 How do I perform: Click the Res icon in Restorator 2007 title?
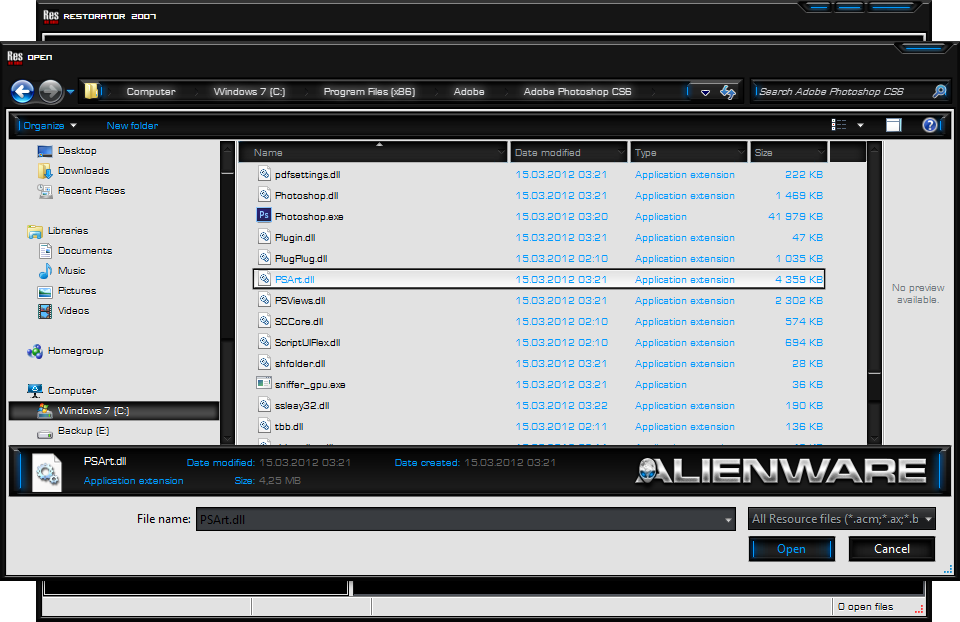[51, 16]
